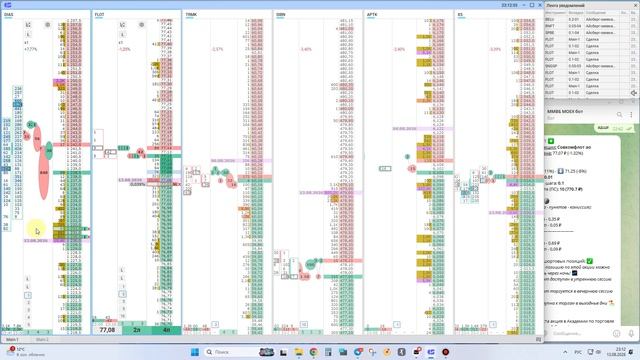Screen dimensions: 640x360
Task: Click the Инструмент column header in notifications
Action: point(556,13)
